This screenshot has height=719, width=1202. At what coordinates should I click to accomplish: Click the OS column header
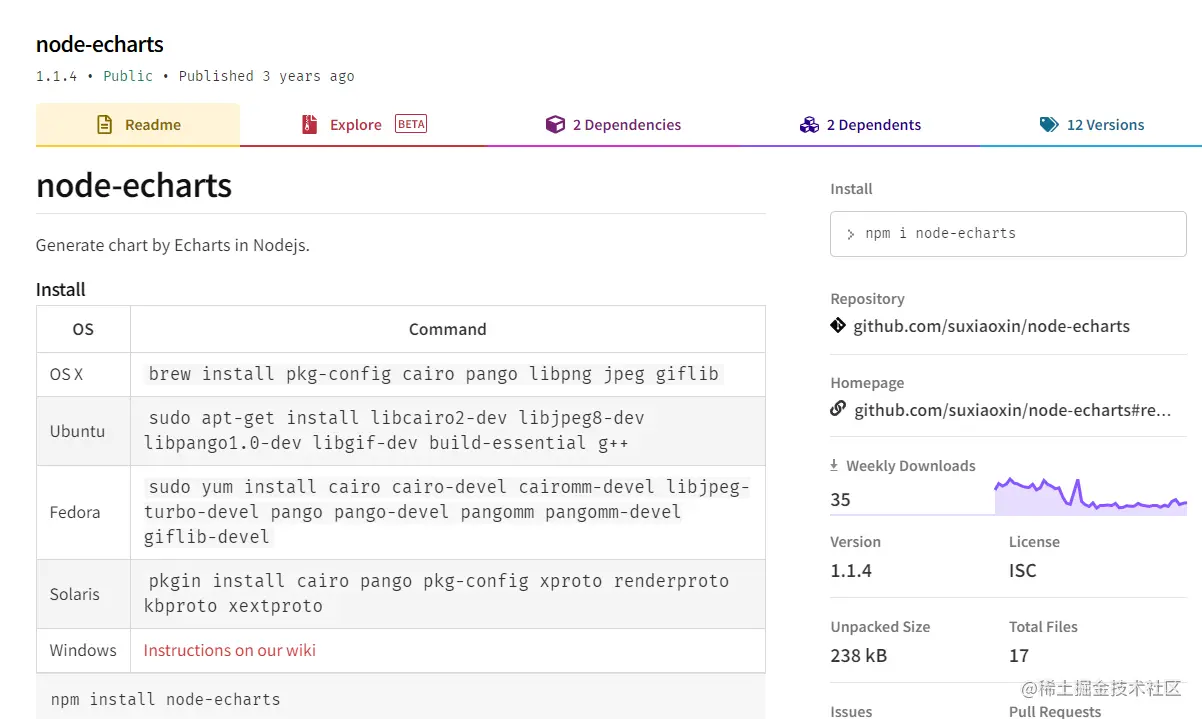83,329
